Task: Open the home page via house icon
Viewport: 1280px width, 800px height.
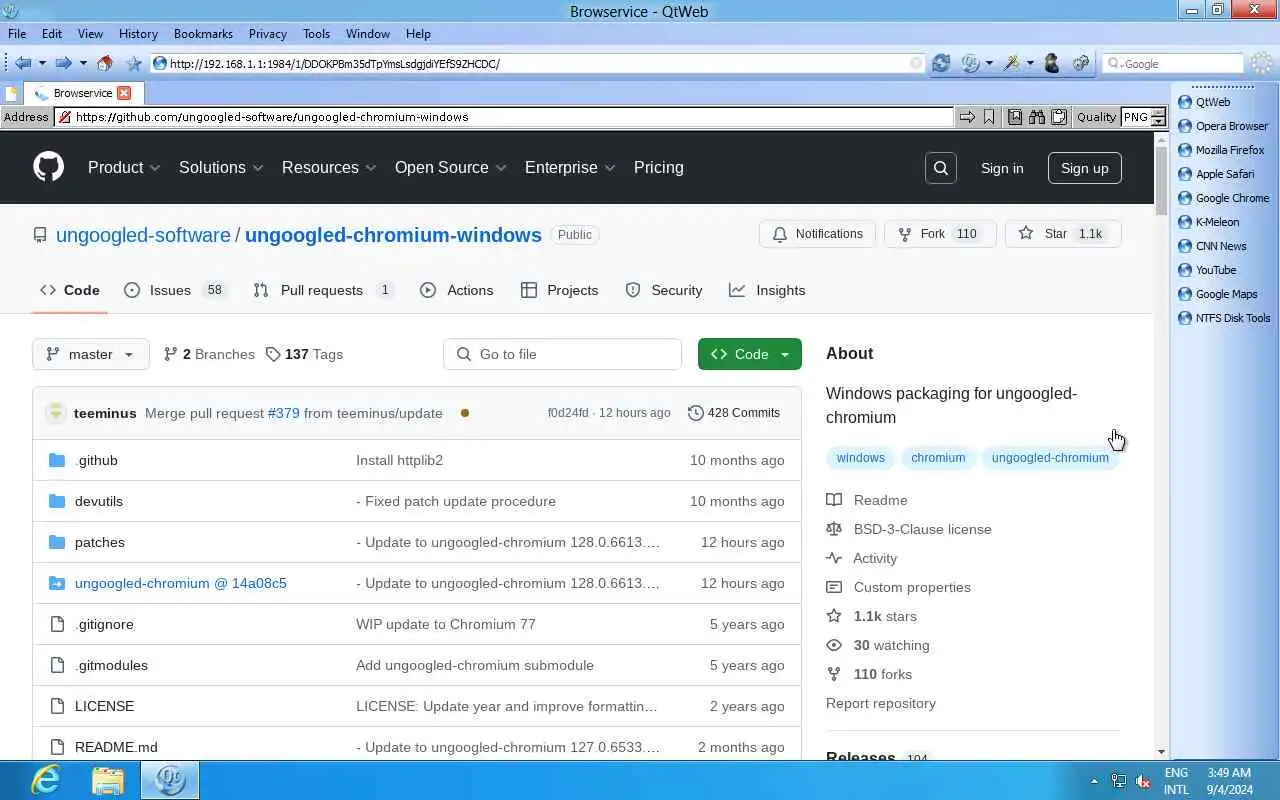Action: point(105,63)
